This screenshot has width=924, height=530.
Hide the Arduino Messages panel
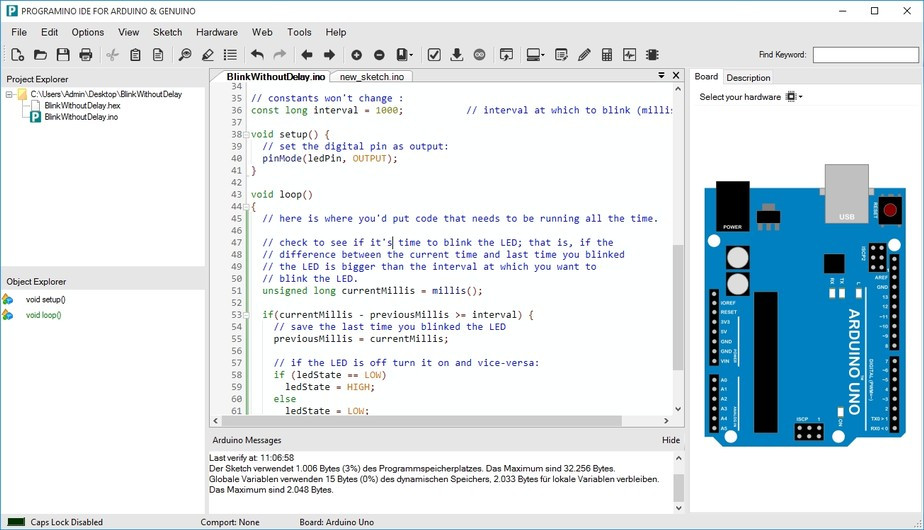[671, 440]
